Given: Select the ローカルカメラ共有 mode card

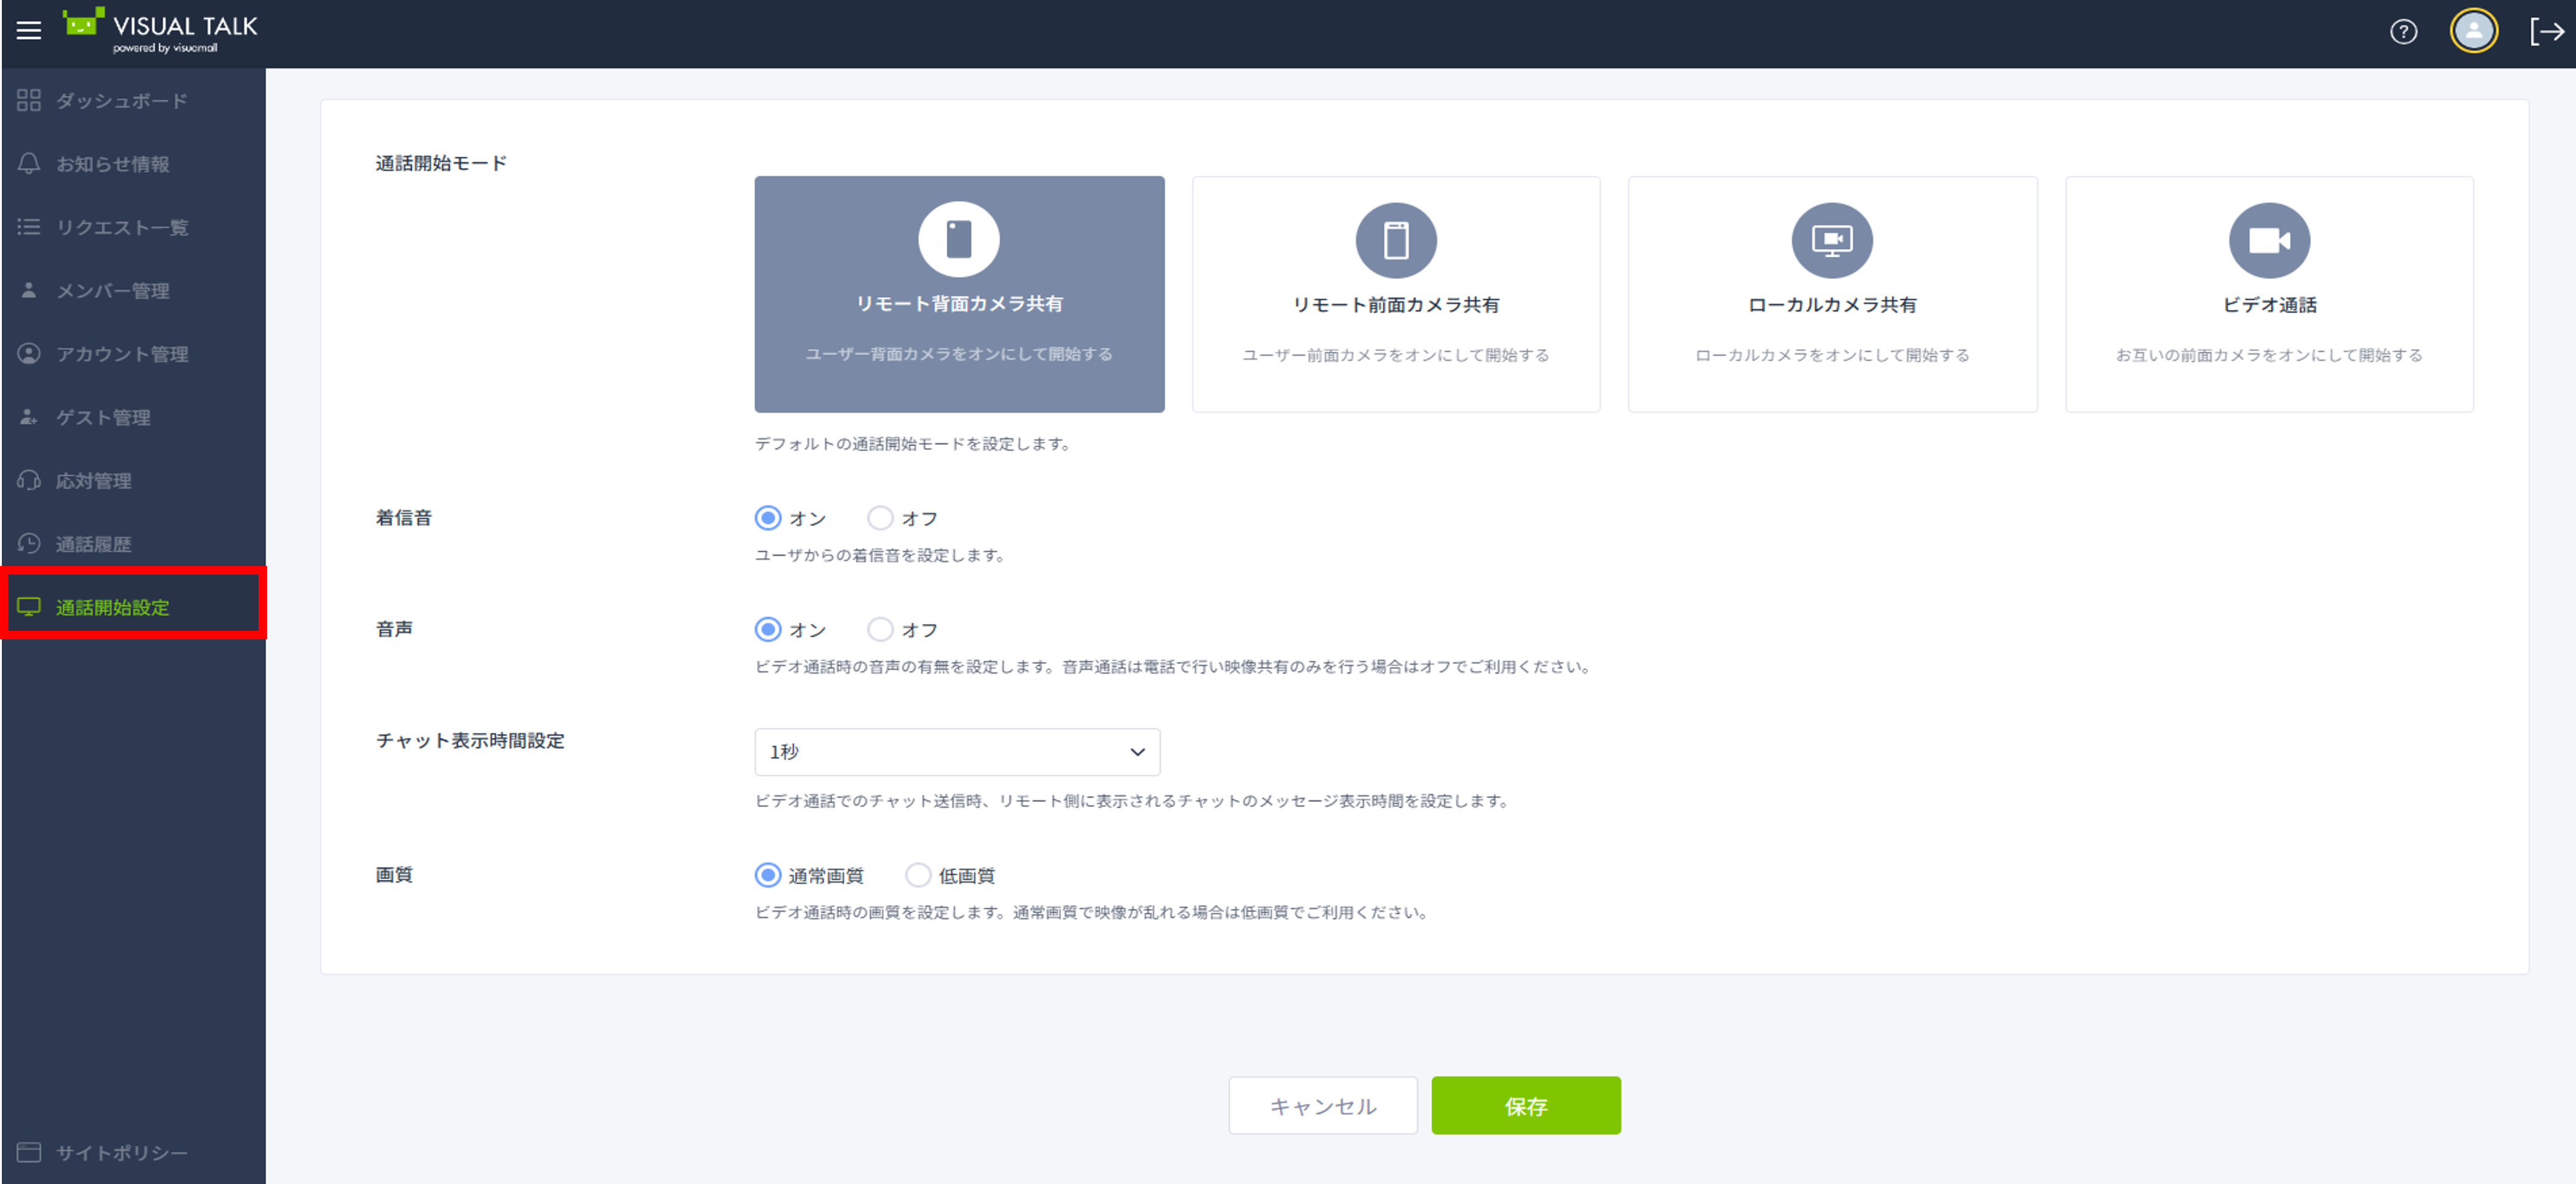Looking at the screenshot, I should (x=1832, y=294).
